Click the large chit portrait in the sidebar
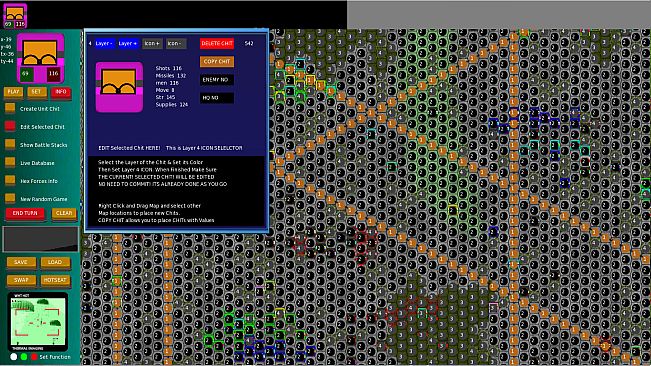 [x=40, y=58]
